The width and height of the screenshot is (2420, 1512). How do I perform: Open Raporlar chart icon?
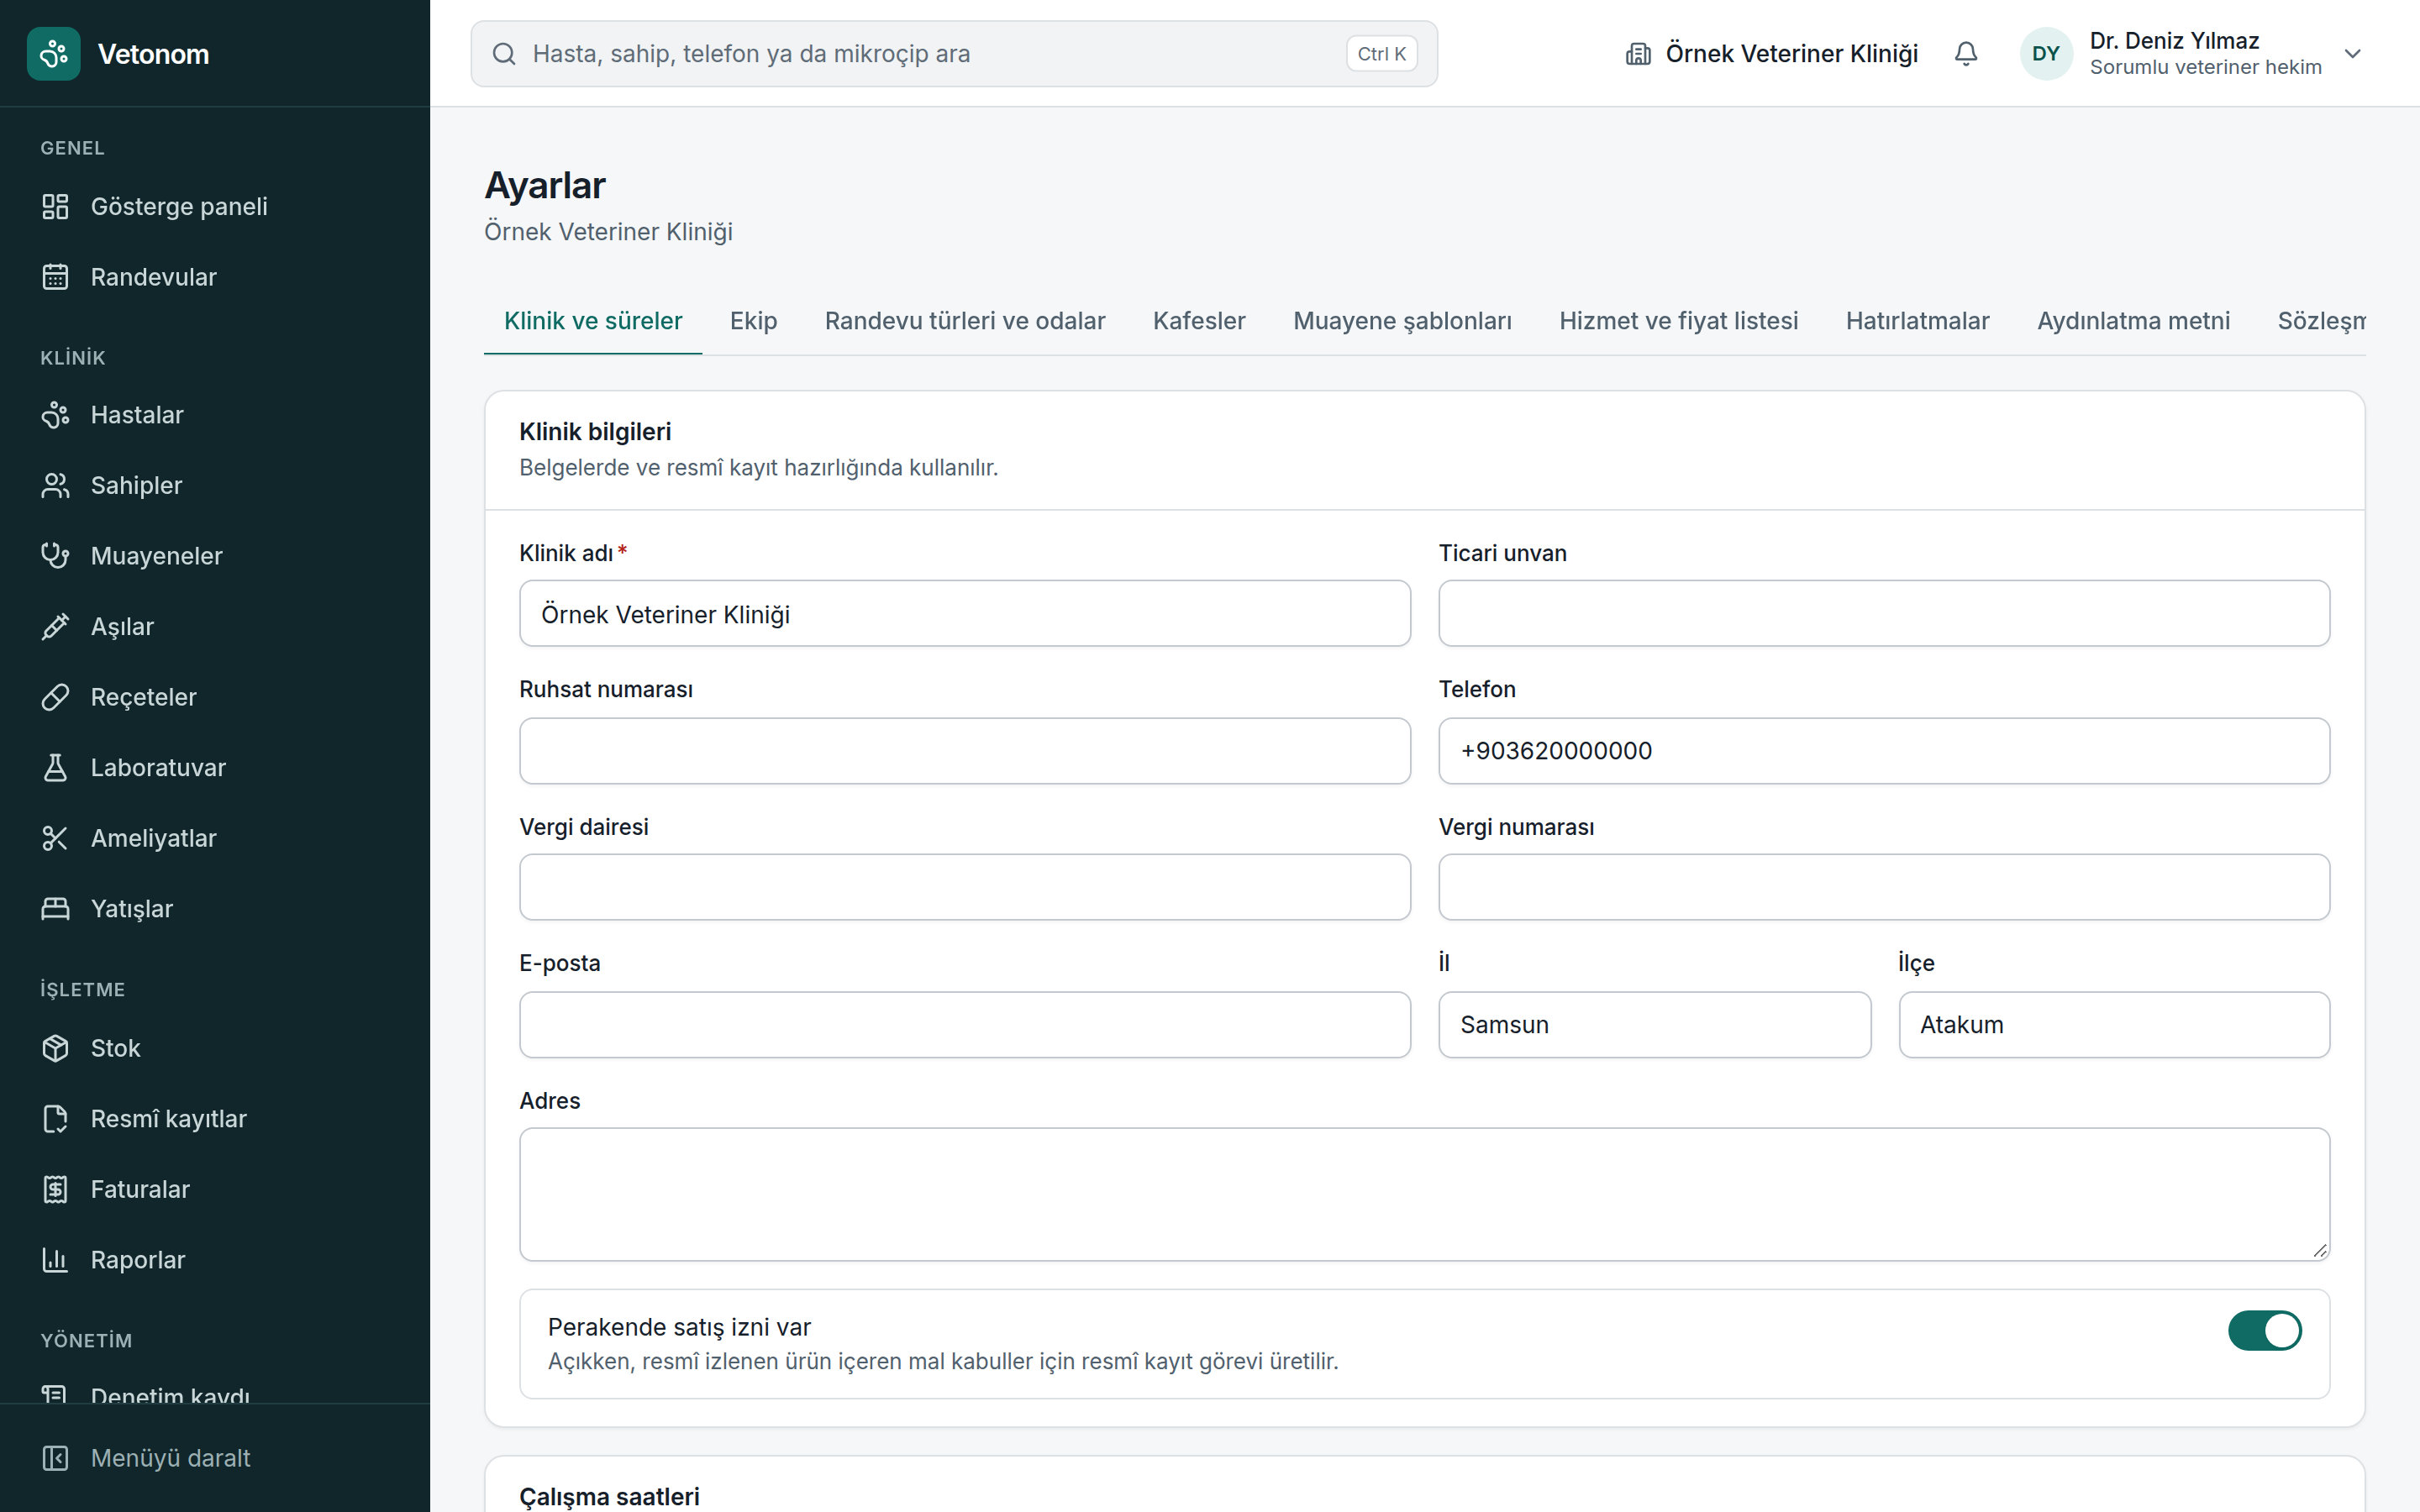55,1259
